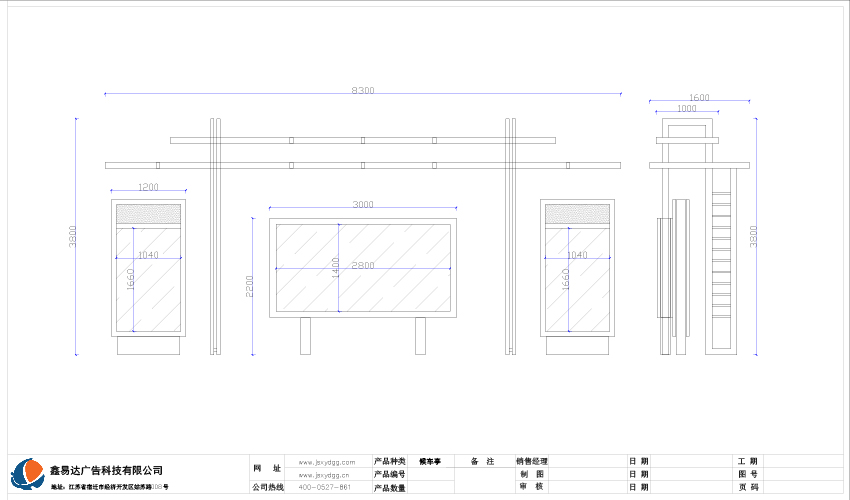Open the www.jsxydgg.com website text

(327, 462)
